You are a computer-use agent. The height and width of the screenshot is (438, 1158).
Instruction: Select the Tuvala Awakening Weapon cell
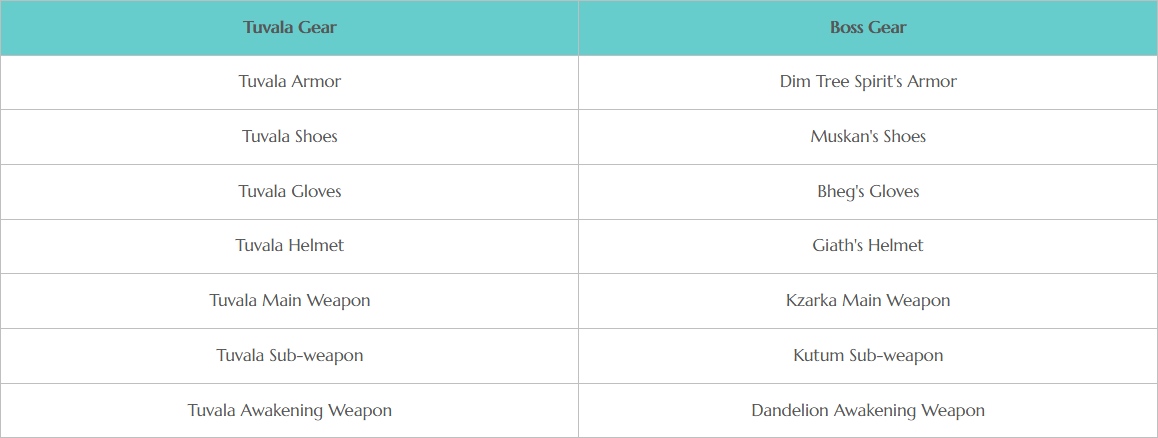[289, 410]
